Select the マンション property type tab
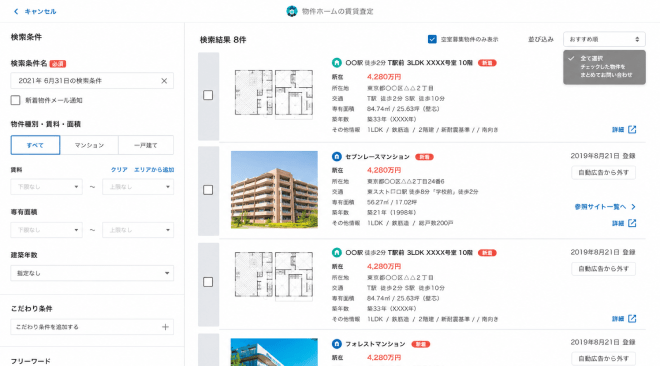 pos(89,145)
